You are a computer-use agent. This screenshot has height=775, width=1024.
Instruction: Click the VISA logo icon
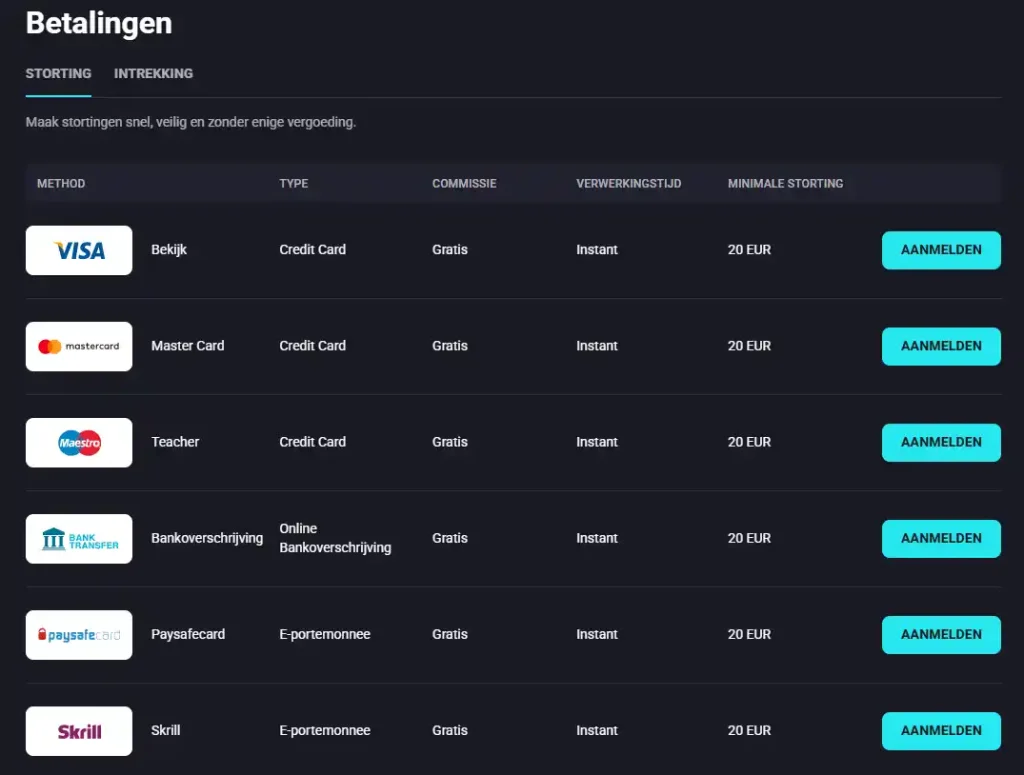tap(78, 250)
